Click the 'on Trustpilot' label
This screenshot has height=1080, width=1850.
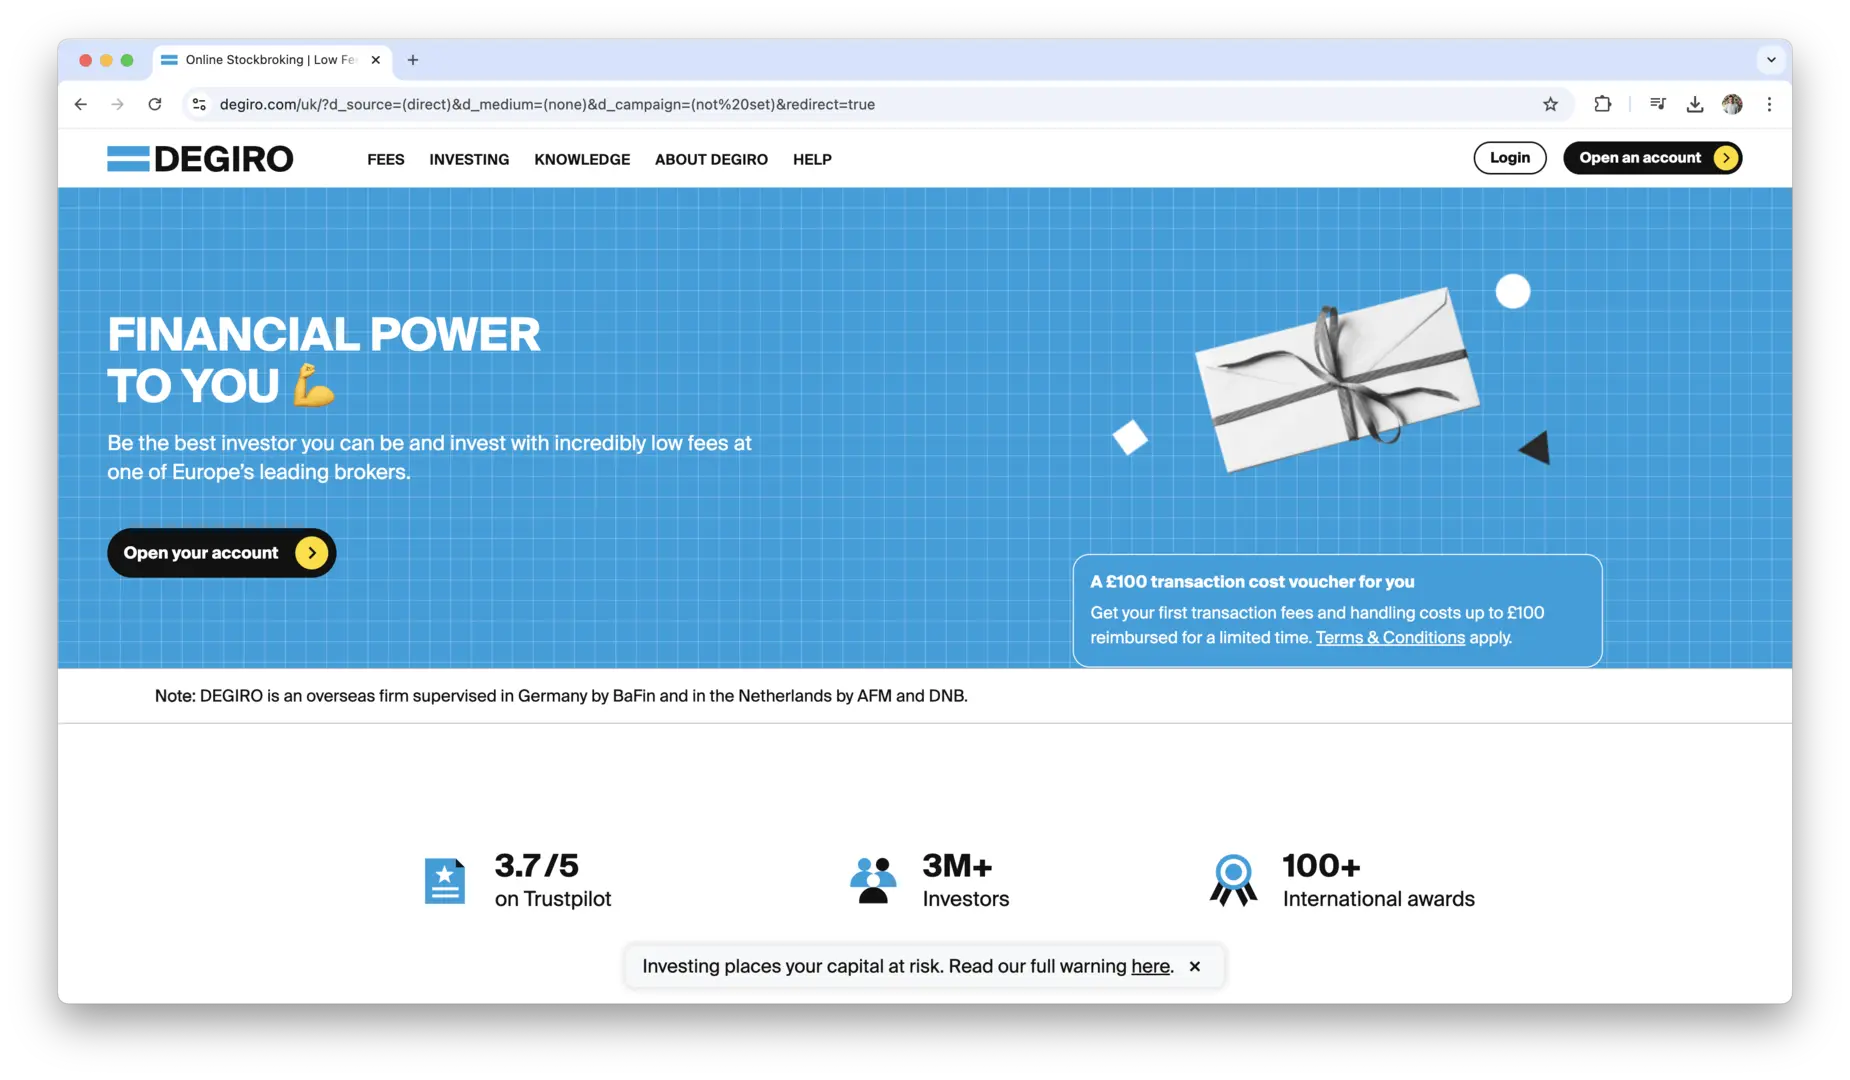click(553, 899)
